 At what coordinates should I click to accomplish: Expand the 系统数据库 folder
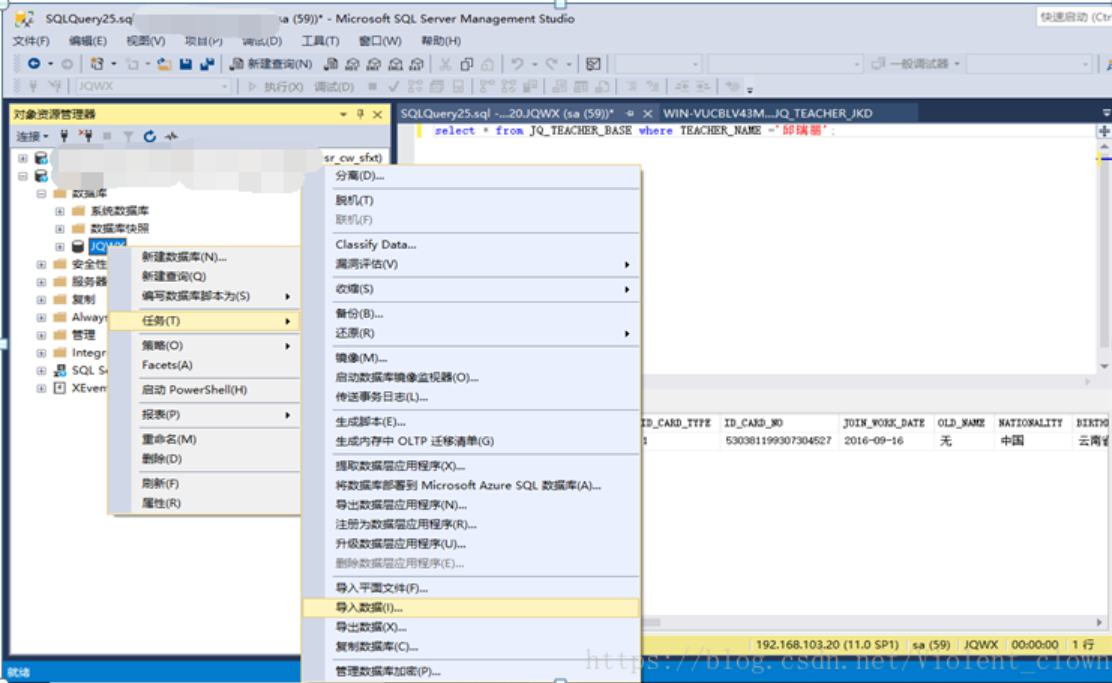tap(60, 211)
